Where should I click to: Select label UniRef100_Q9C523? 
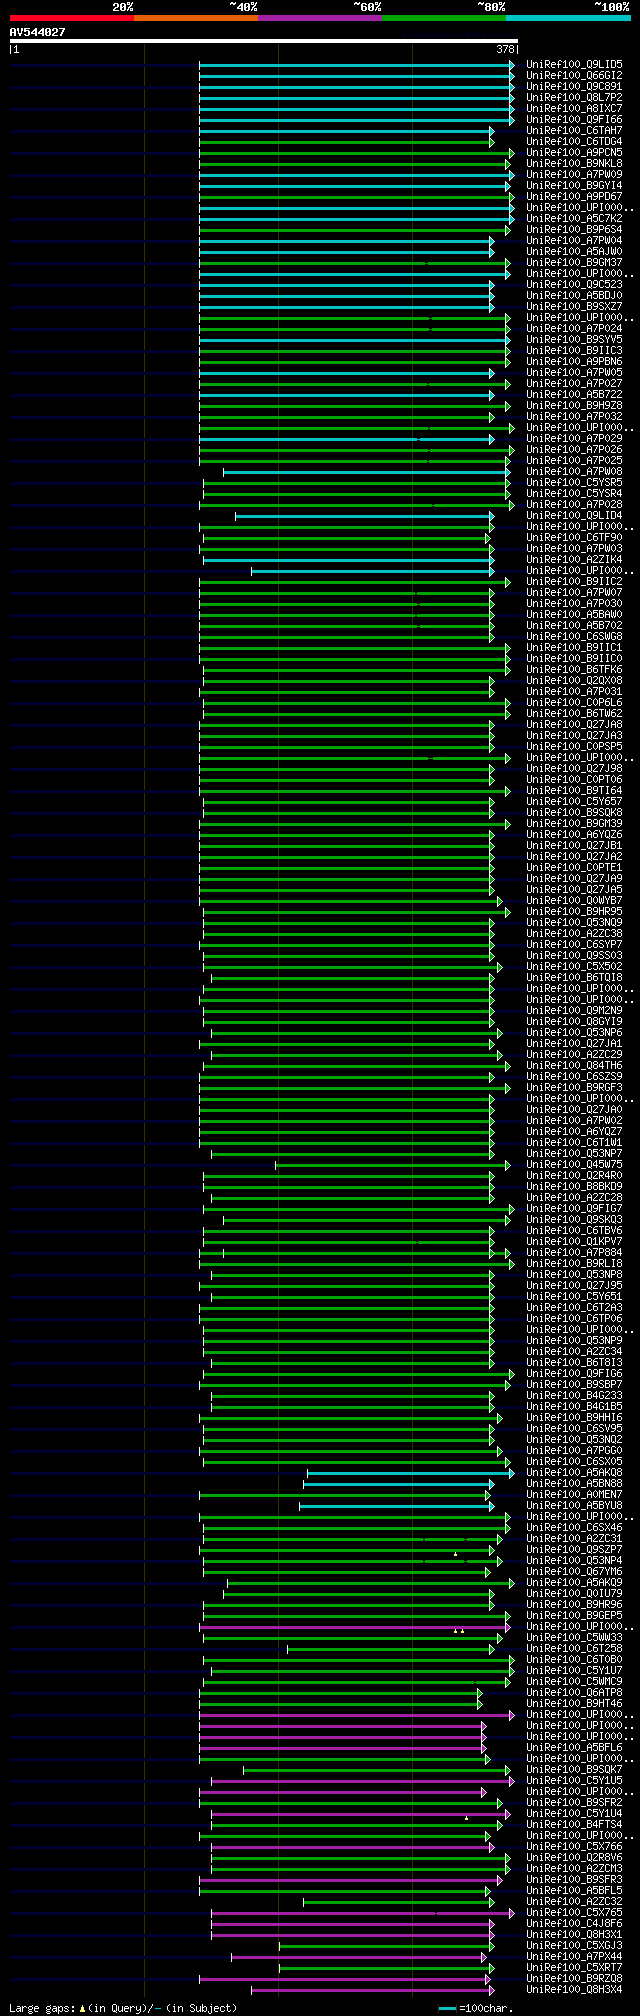pyautogui.click(x=574, y=285)
